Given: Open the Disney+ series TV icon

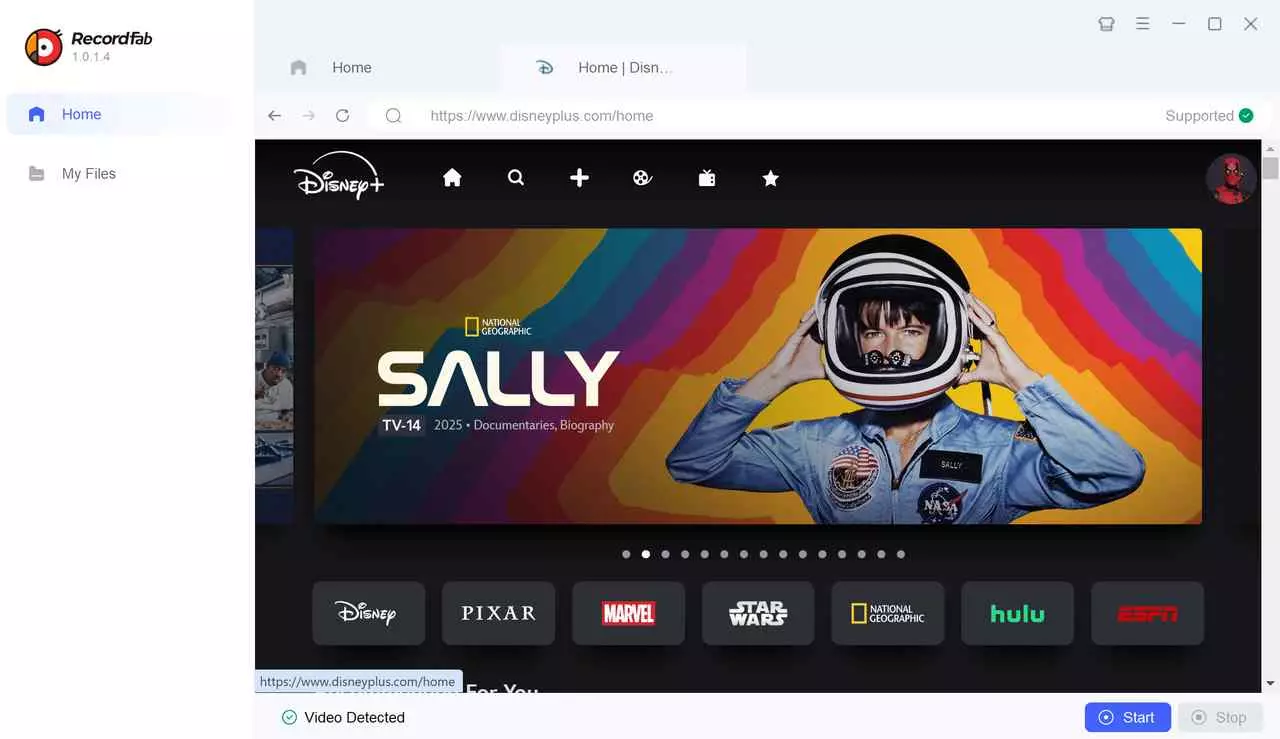Looking at the screenshot, I should point(707,178).
